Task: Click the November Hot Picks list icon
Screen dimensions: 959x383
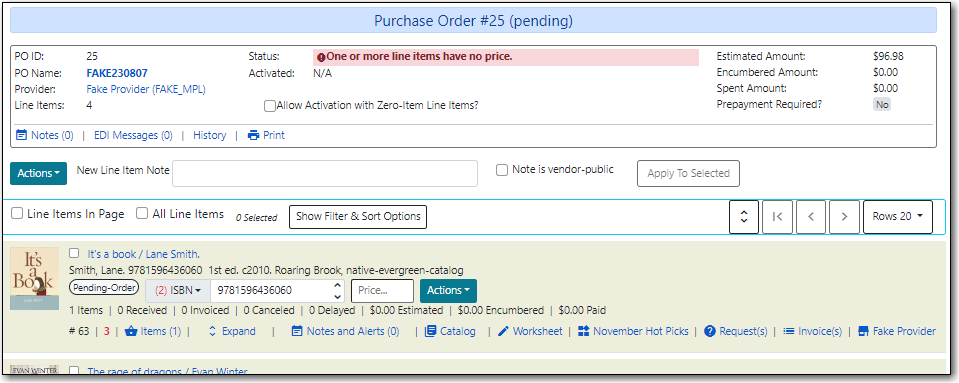Action: [x=583, y=331]
